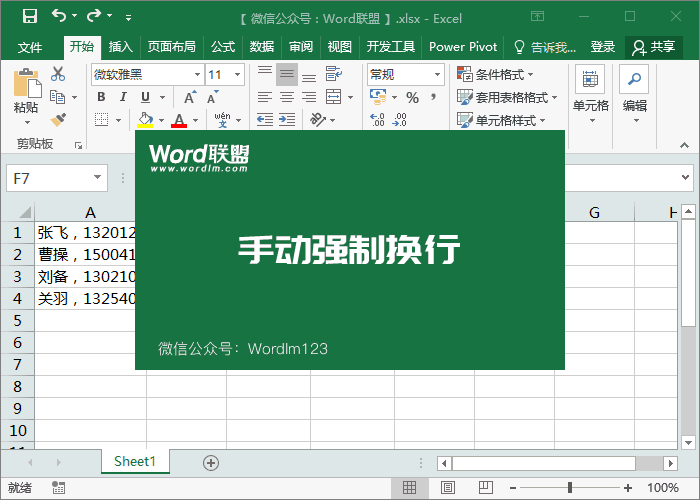Toggle Italic formatting
The image size is (700, 500).
[124, 97]
